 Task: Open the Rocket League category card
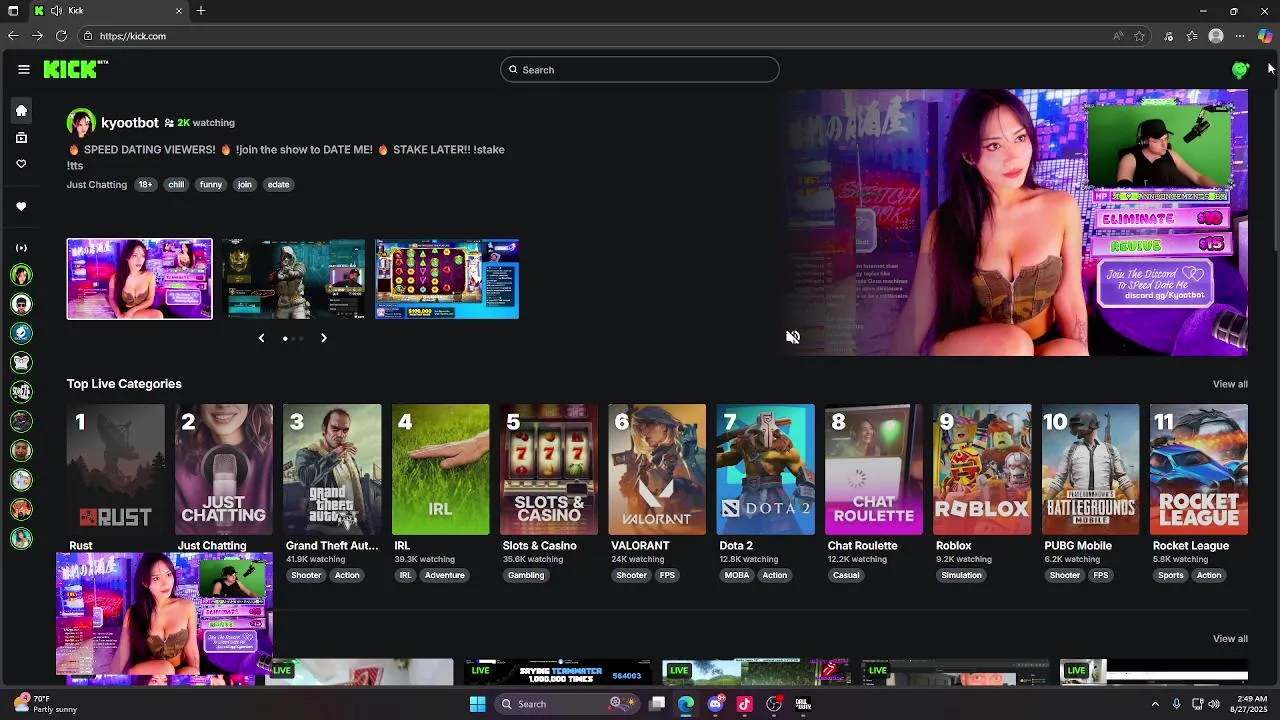tap(1199, 469)
